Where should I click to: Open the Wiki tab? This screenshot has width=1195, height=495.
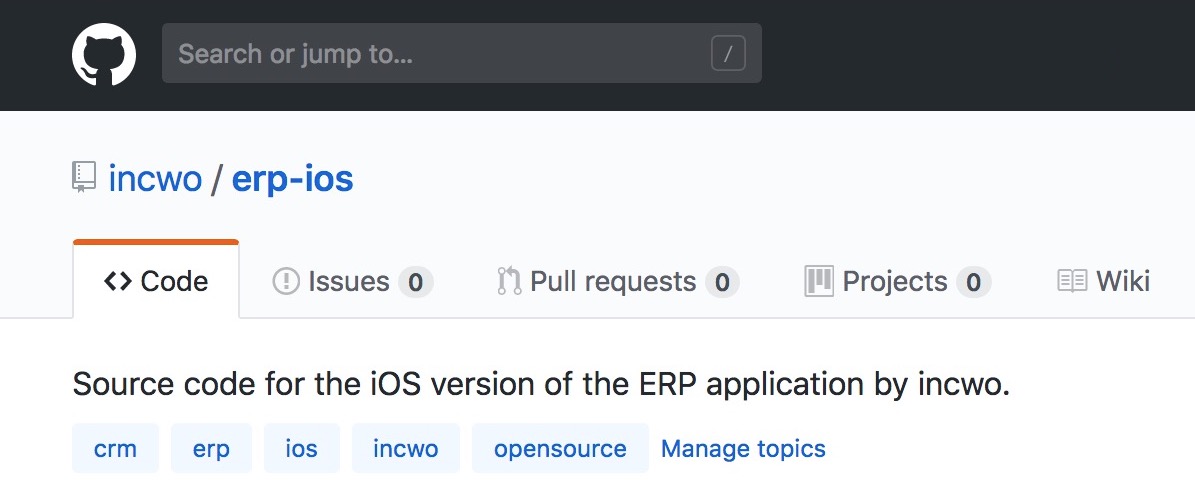[x=1104, y=282]
